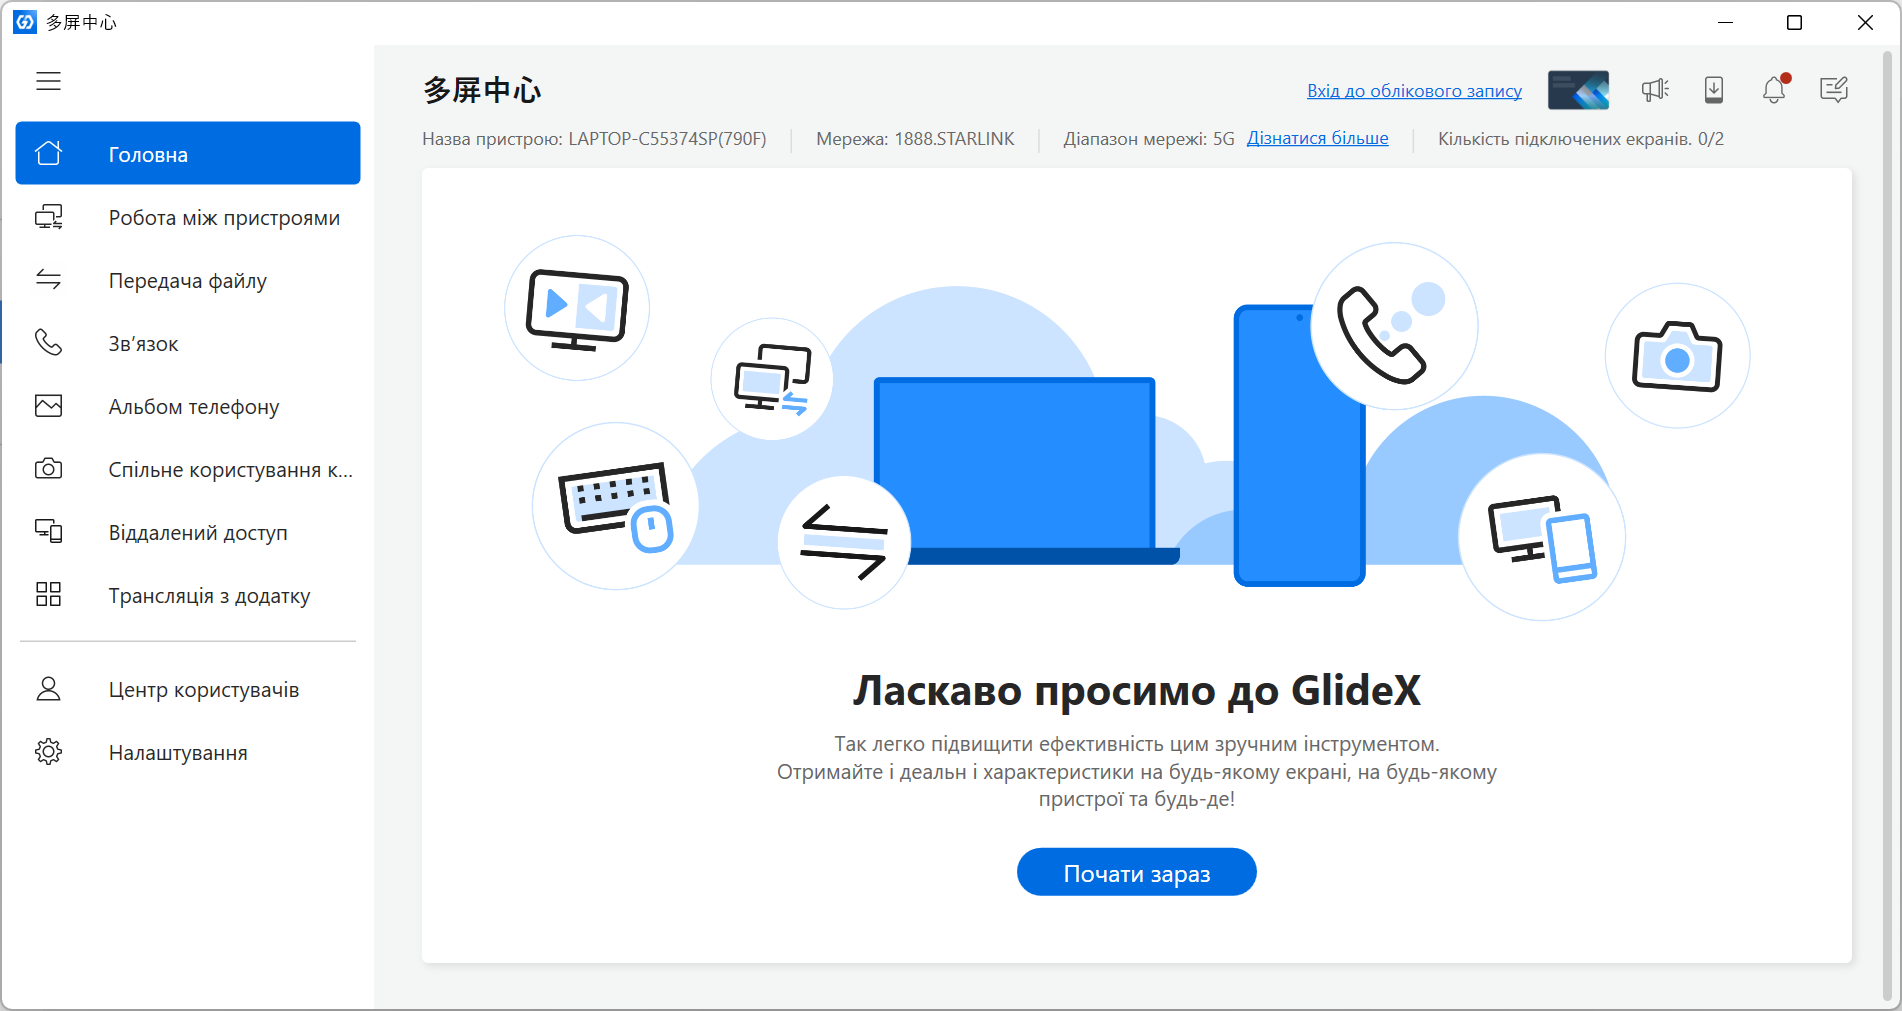Minimize the GlideX window

click(x=1725, y=22)
